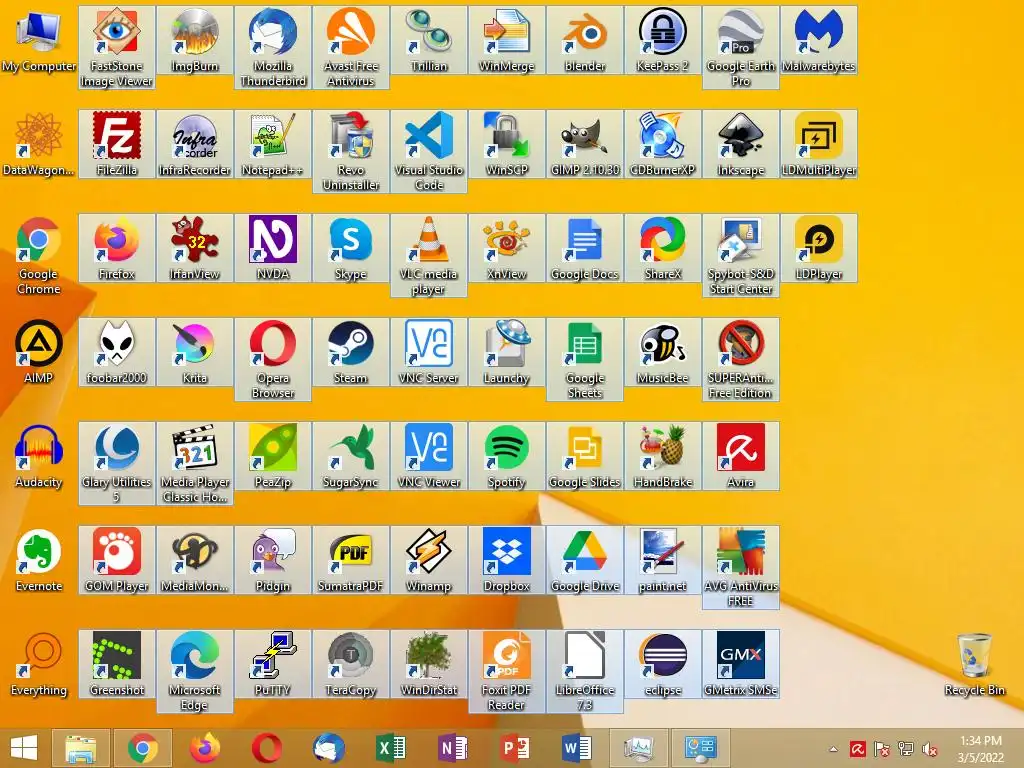Select the HandBrake icon
This screenshot has height=768, width=1024.
pyautogui.click(x=663, y=456)
